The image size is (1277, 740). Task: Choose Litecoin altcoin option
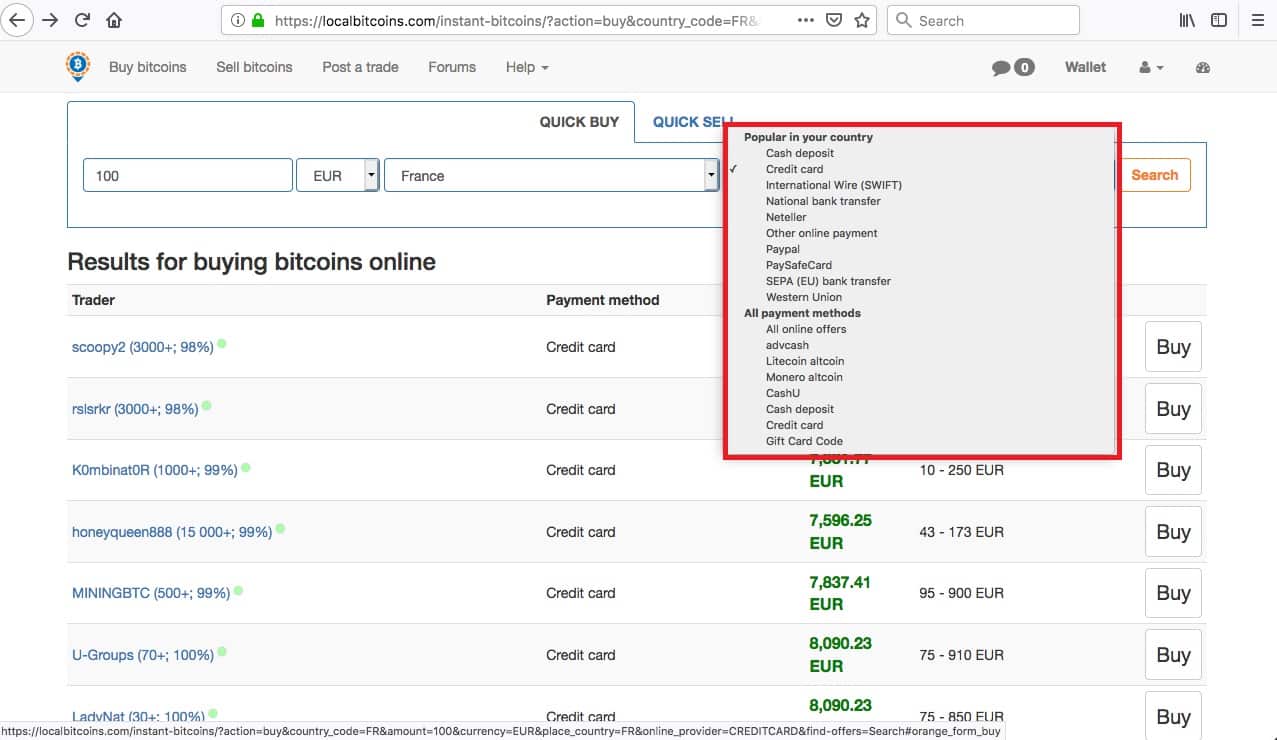tap(805, 361)
